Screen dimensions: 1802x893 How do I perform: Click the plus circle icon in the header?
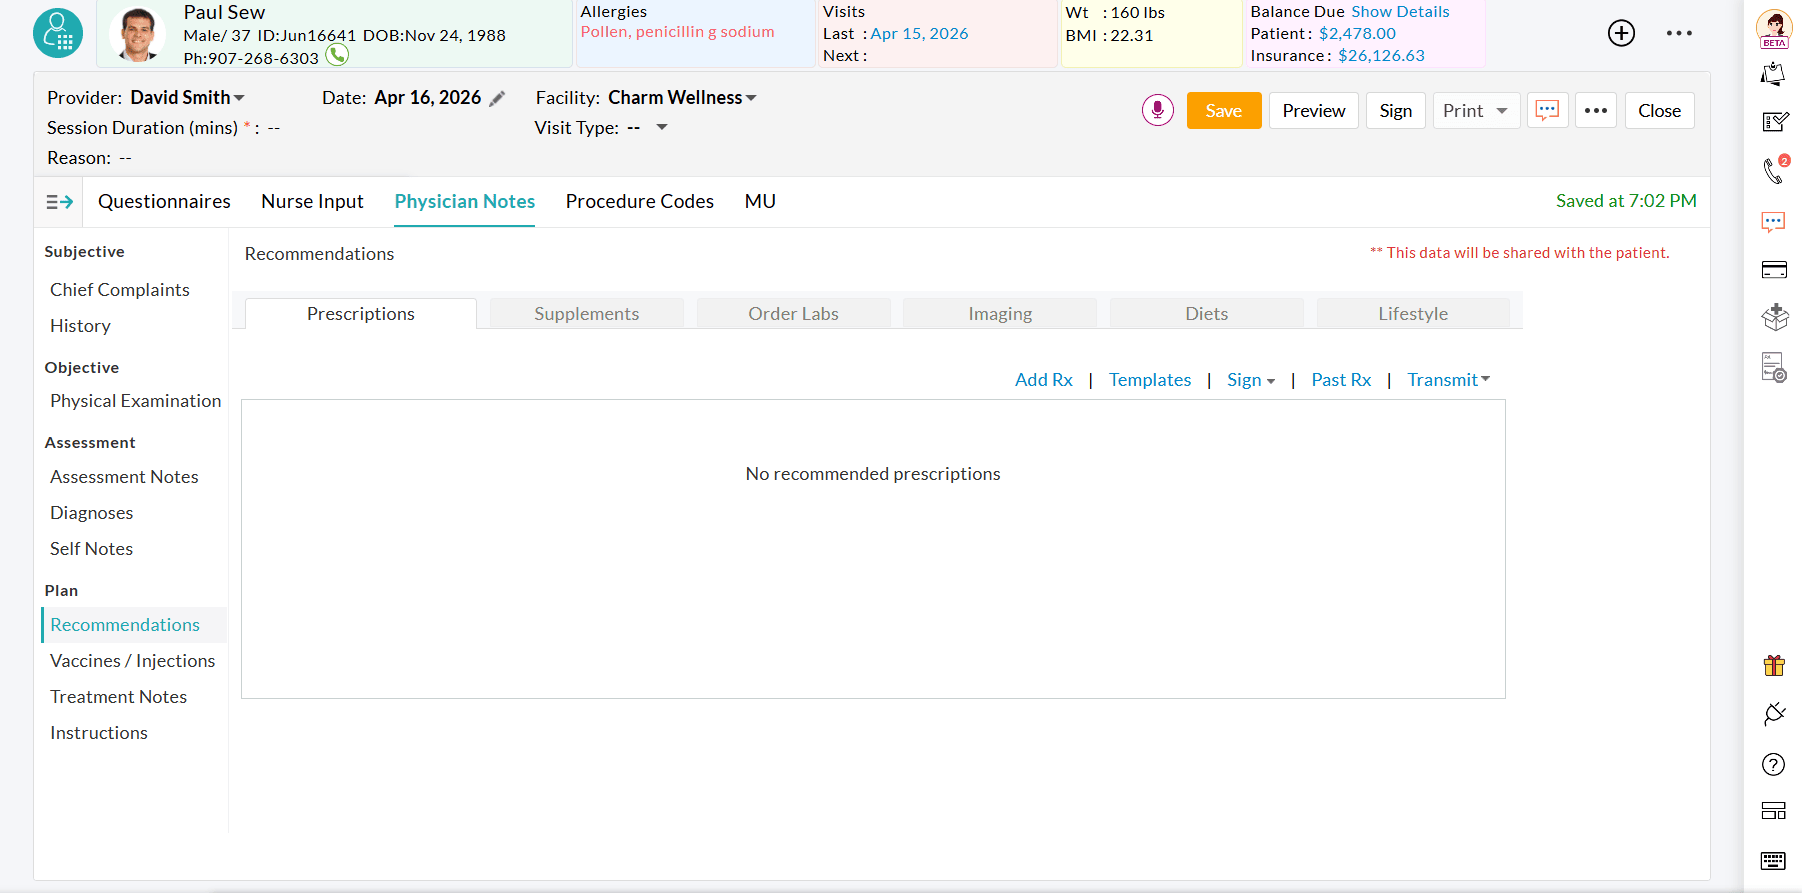coord(1621,33)
